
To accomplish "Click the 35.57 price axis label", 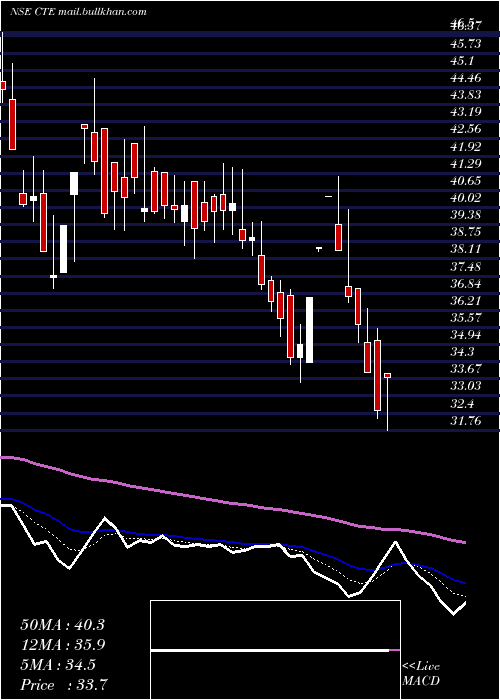I will 466,318.
